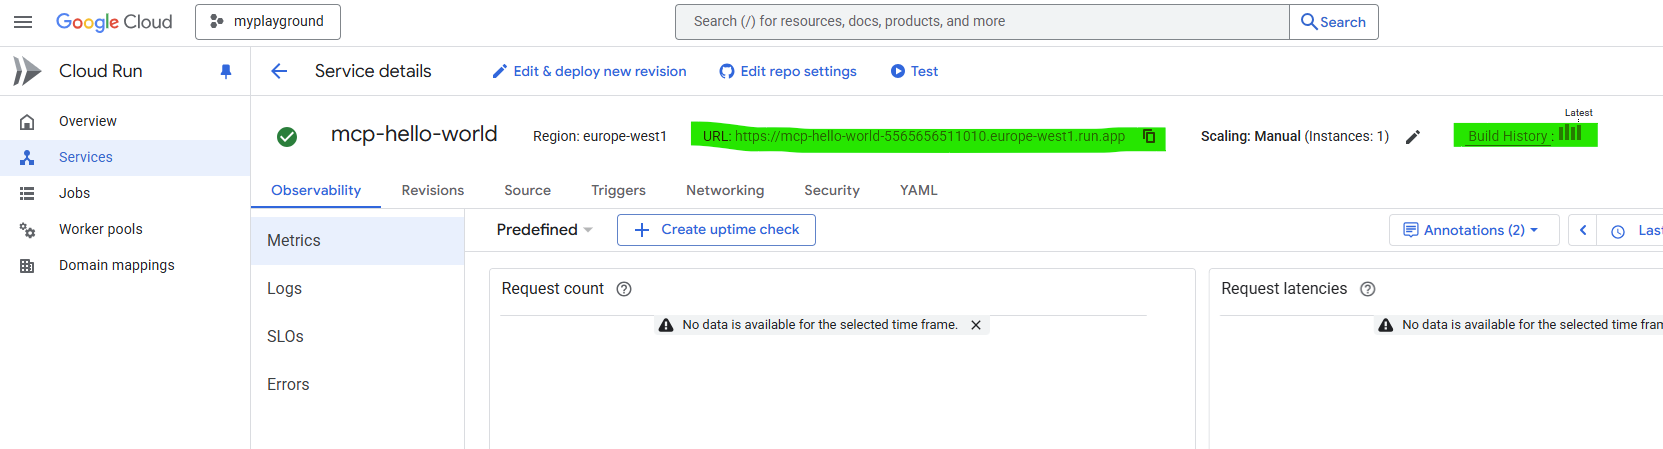Expand the Predefined dashboard dropdown
Viewport: 1663px width, 449px height.
[545, 230]
